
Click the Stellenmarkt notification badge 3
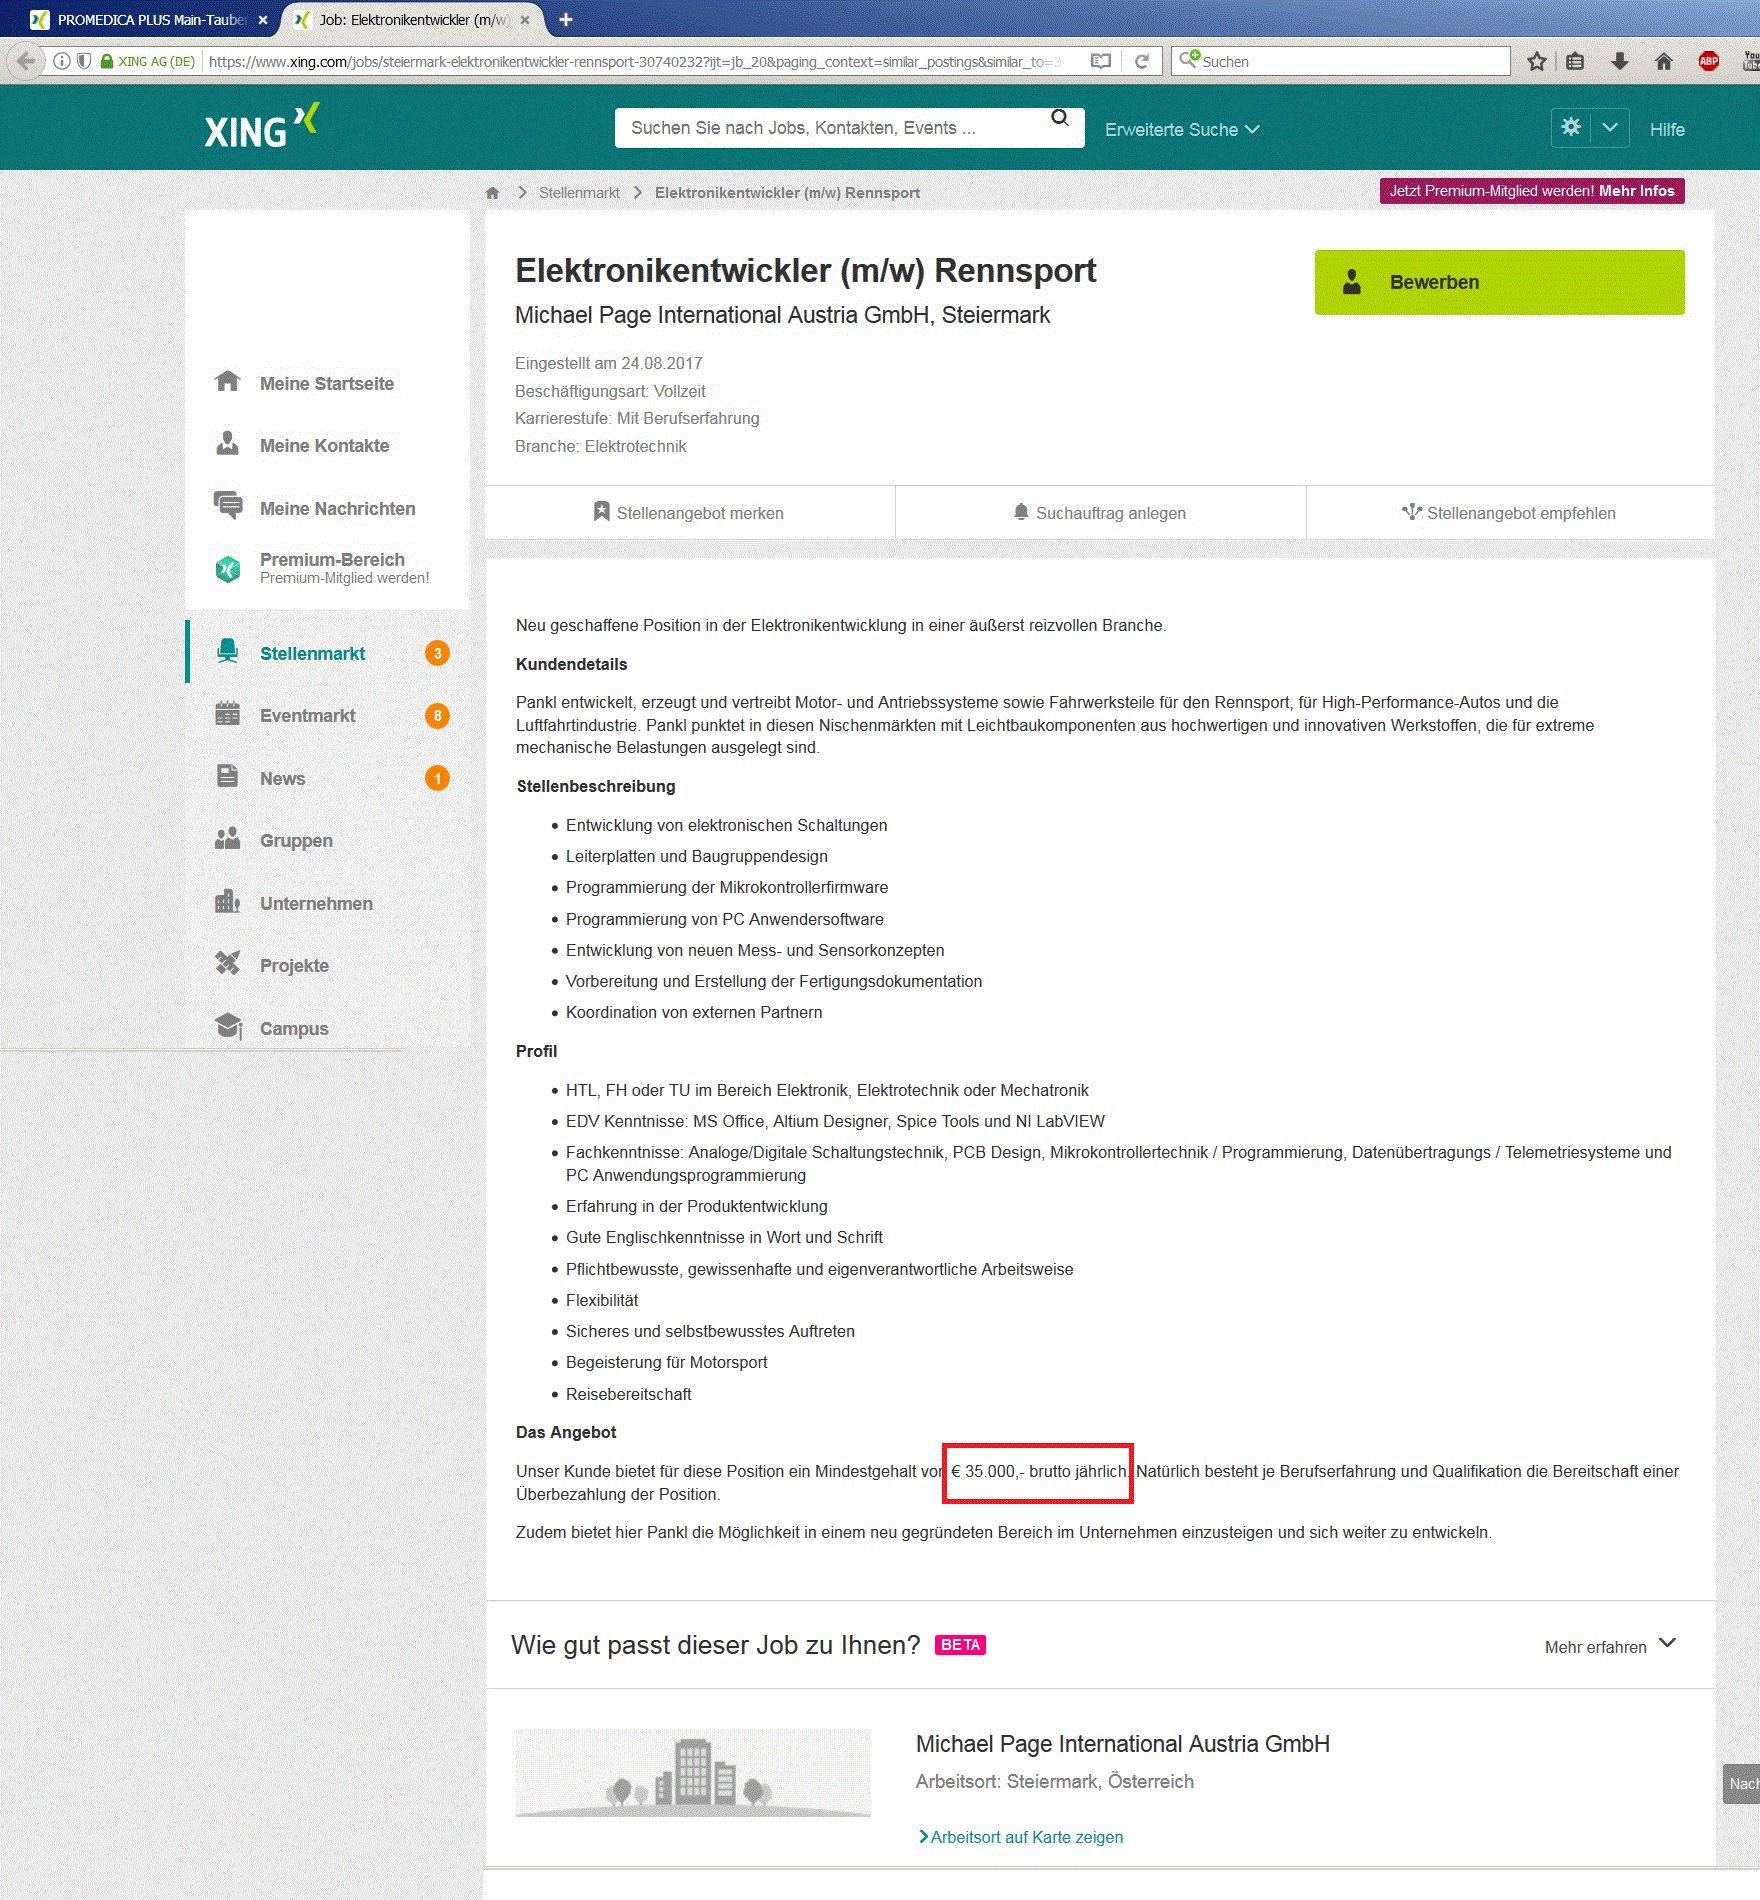click(x=437, y=653)
